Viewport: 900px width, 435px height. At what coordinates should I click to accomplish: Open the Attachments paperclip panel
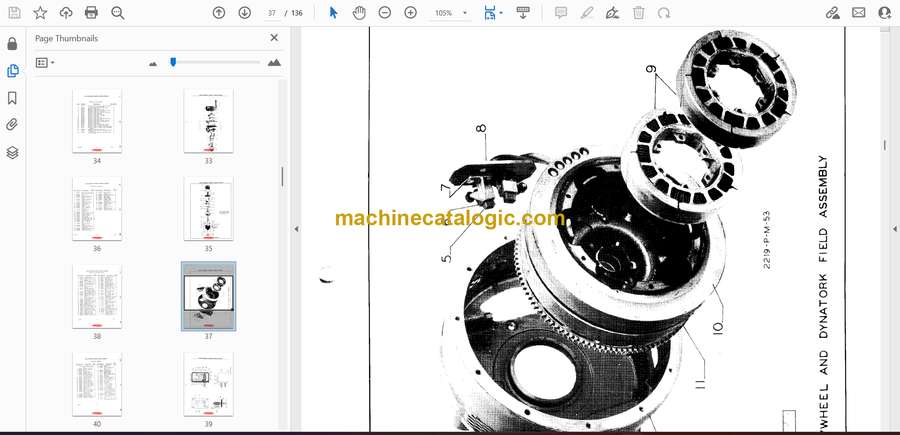[x=12, y=125]
